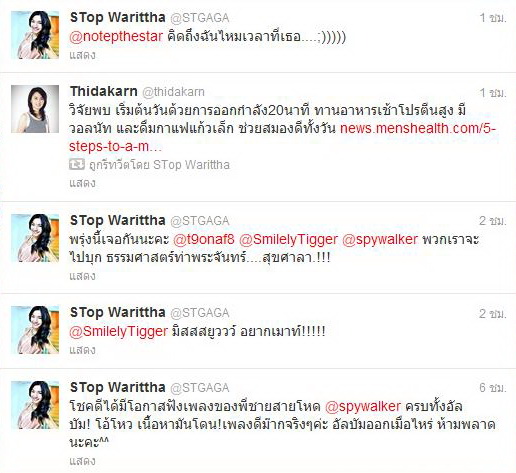
Task: Open the Thidakarn profile avatar
Action: pos(35,109)
